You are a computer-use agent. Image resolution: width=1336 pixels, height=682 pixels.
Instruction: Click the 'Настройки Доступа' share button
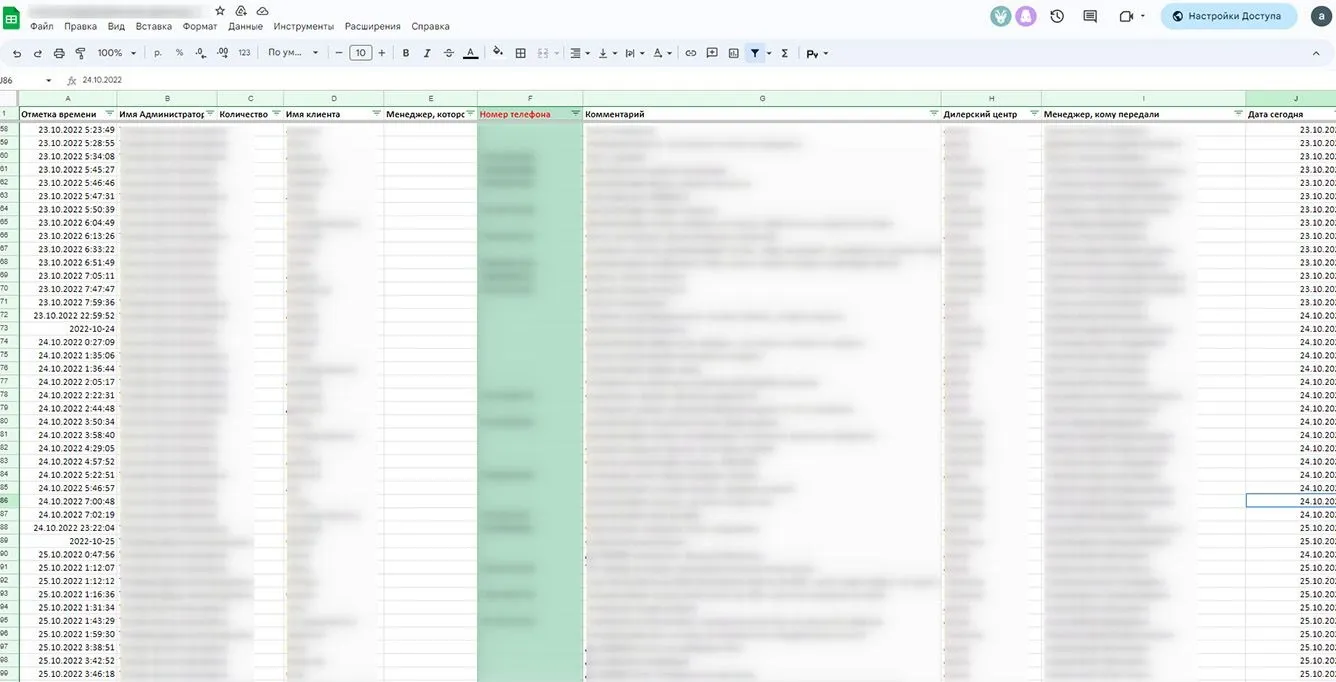coord(1229,16)
